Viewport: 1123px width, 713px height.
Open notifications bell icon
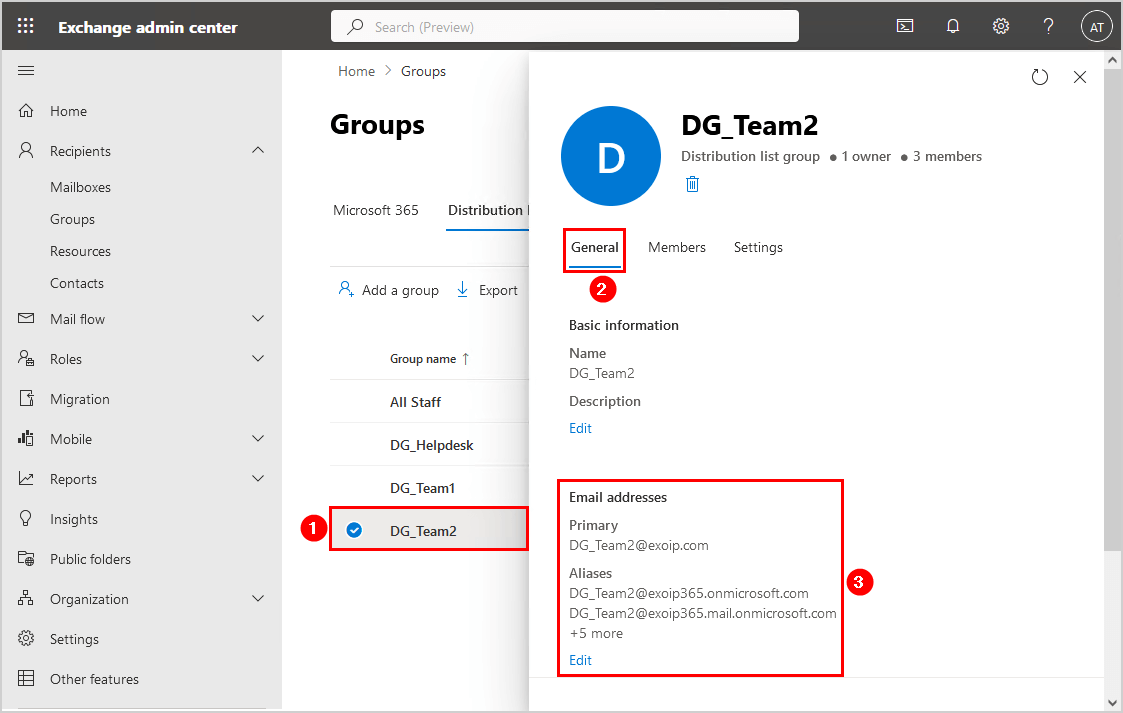(x=953, y=26)
